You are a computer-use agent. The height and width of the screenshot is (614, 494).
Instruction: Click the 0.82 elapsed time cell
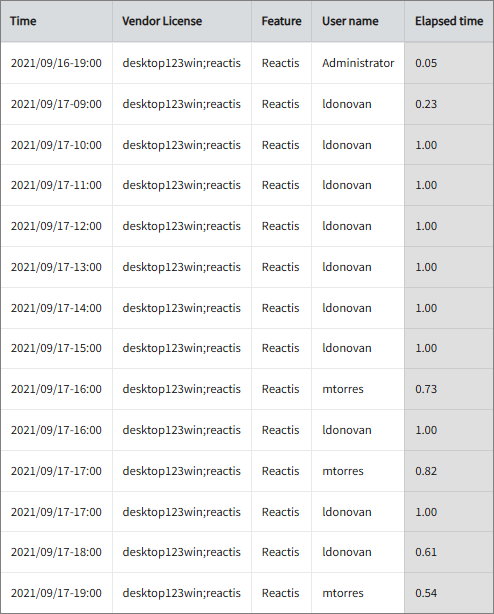449,471
